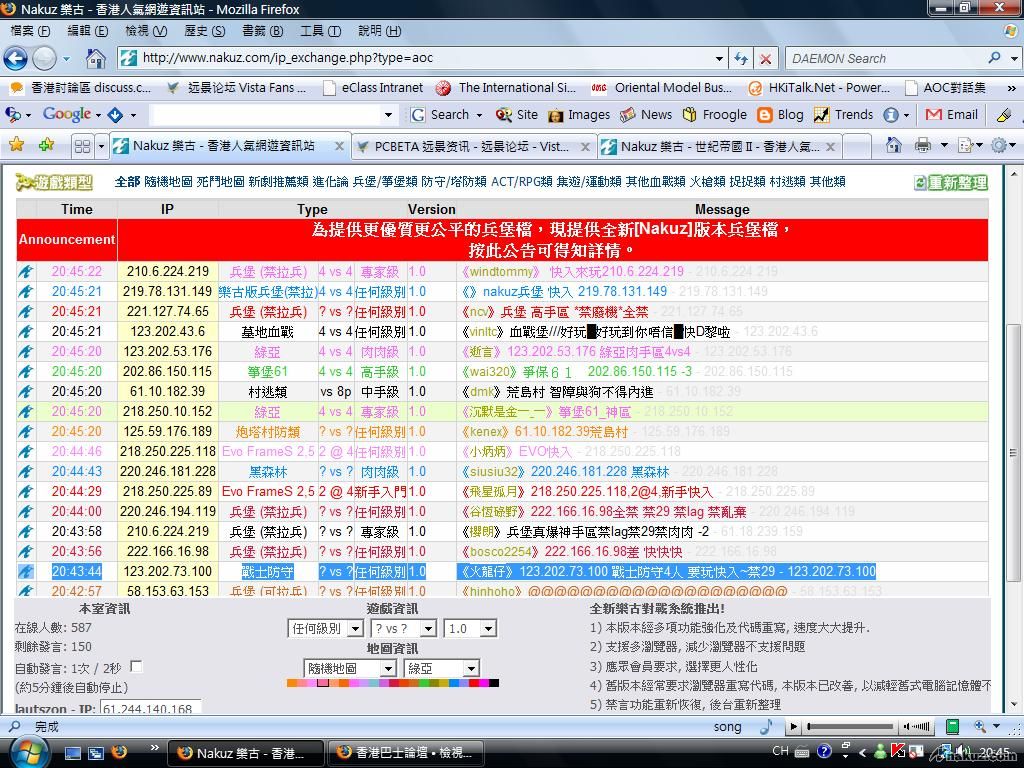This screenshot has height=768, width=1024.
Task: Open the Blogger Blog toolbar icon
Action: (780, 115)
